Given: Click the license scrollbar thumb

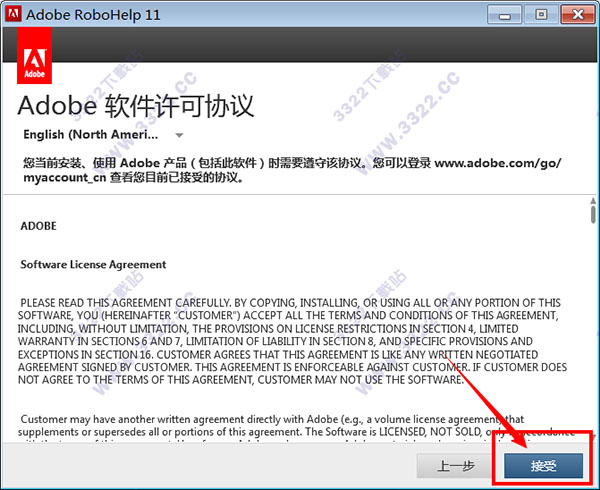Looking at the screenshot, I should [593, 214].
